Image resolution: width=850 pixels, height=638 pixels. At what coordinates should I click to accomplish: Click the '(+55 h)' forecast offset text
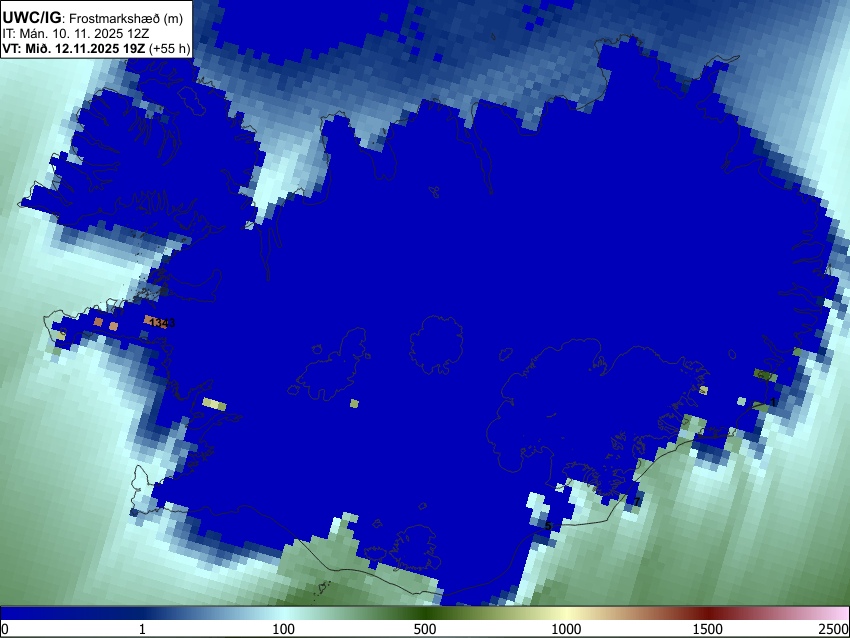point(170,48)
